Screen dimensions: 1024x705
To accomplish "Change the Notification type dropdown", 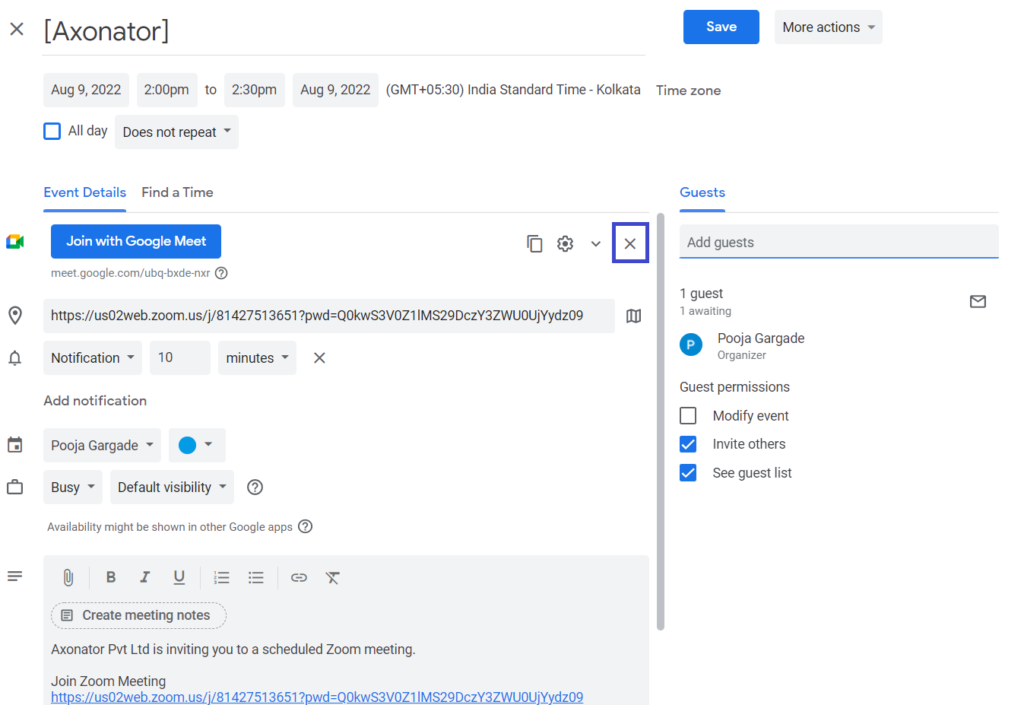I will coord(93,358).
